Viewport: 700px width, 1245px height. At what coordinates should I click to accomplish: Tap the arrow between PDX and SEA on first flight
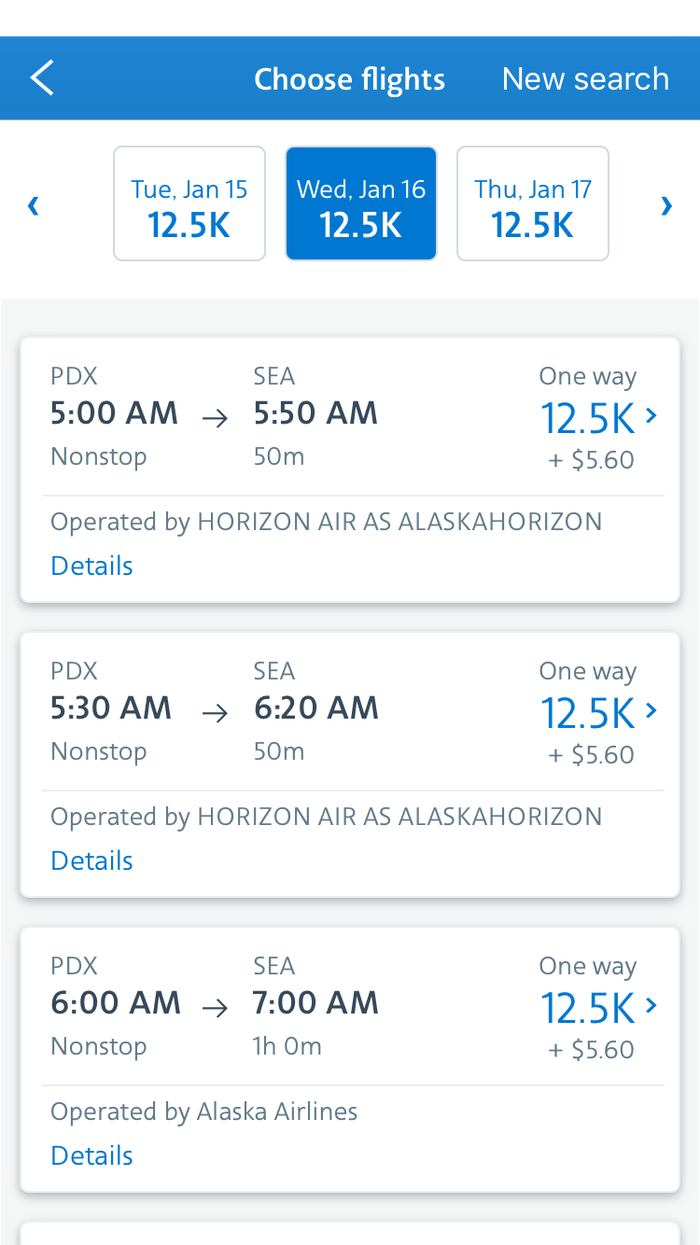tap(213, 418)
